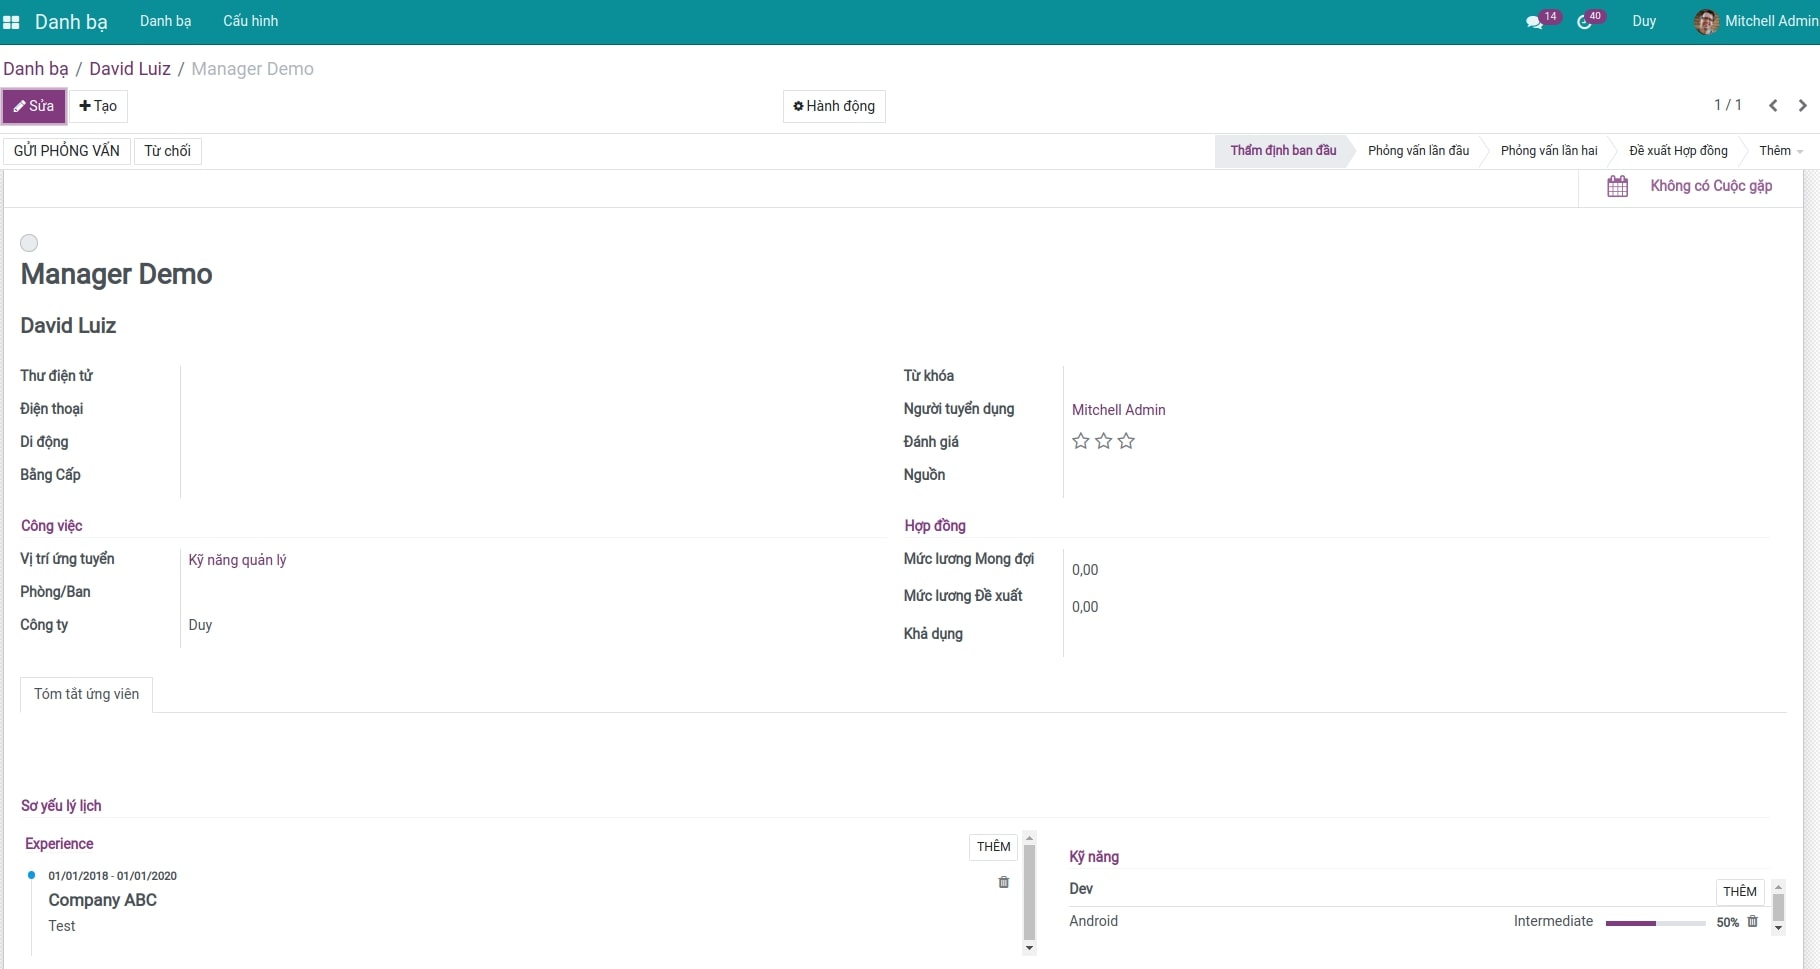
Task: Open the Mitchell Admin user menu
Action: [x=1756, y=21]
